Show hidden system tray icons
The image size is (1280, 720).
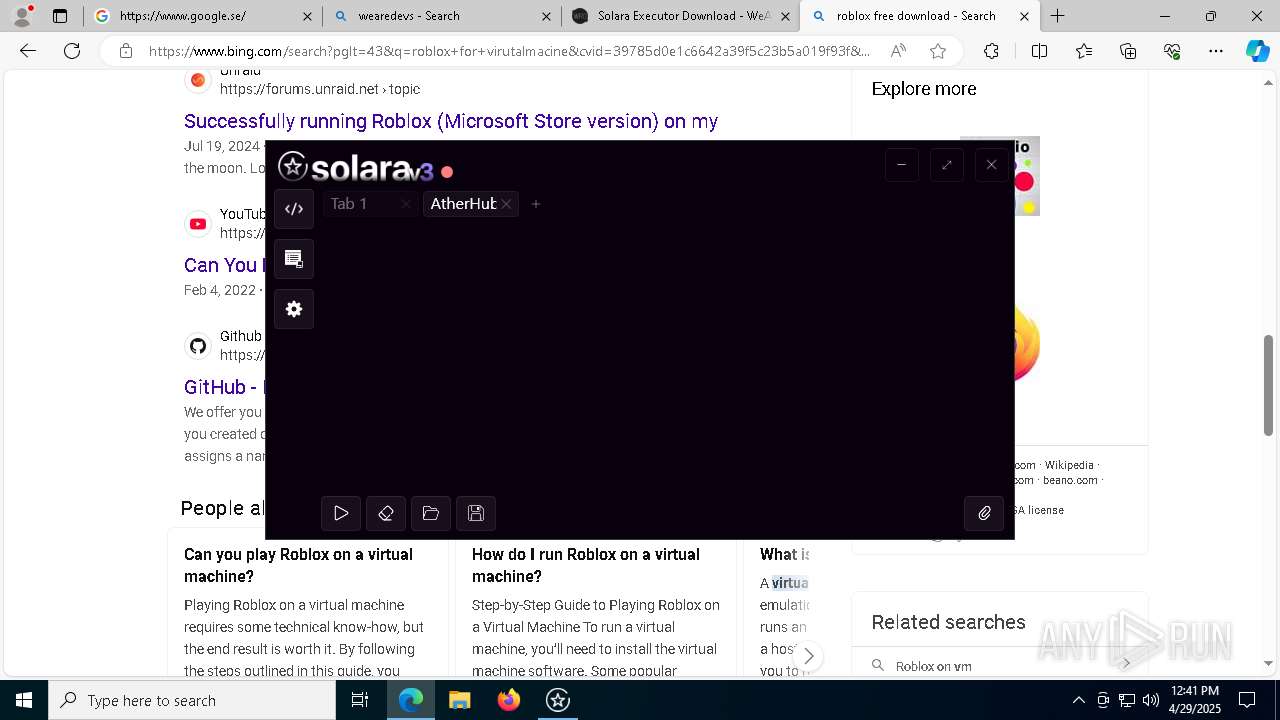pyautogui.click(x=1078, y=700)
